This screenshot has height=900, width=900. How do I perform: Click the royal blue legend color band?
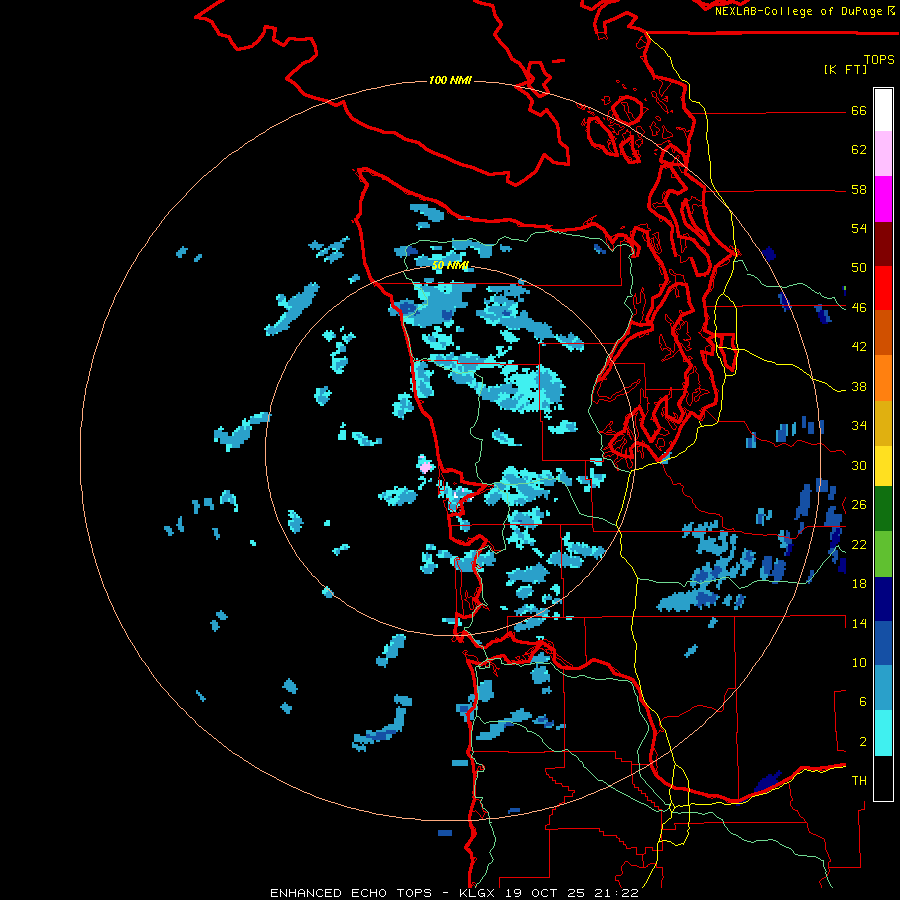883,643
